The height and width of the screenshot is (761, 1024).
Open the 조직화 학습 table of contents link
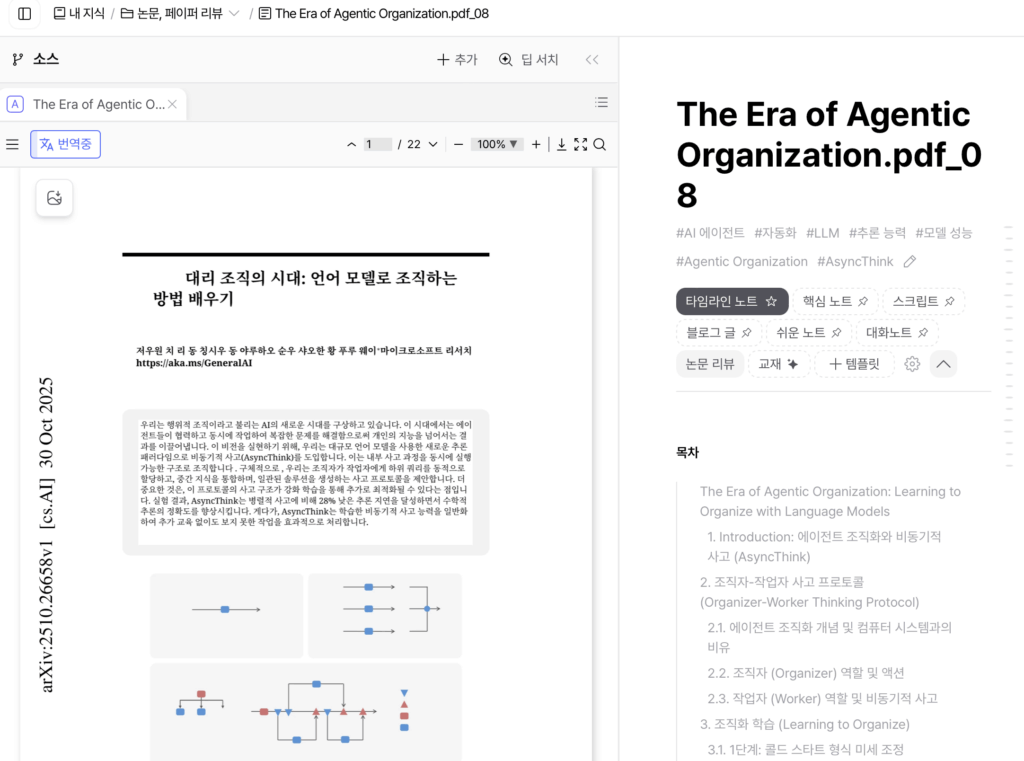[804, 724]
